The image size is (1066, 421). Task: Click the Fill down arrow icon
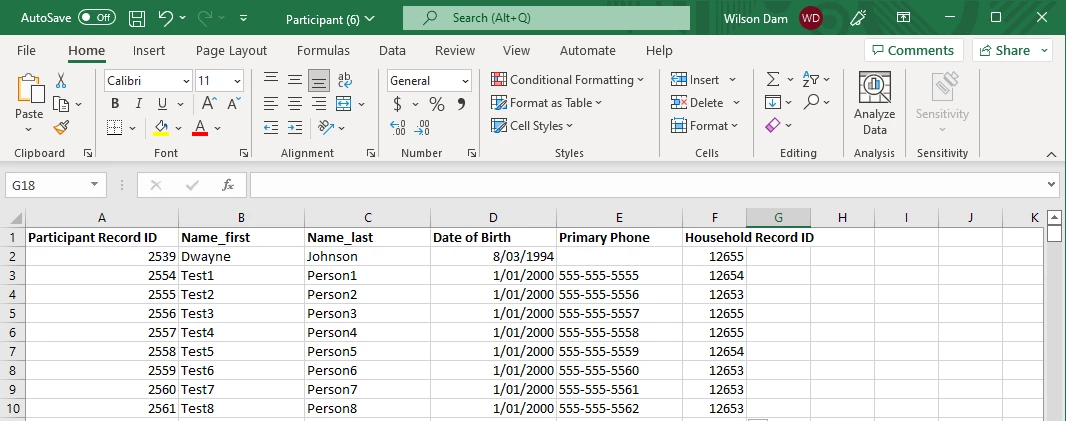pyautogui.click(x=773, y=103)
